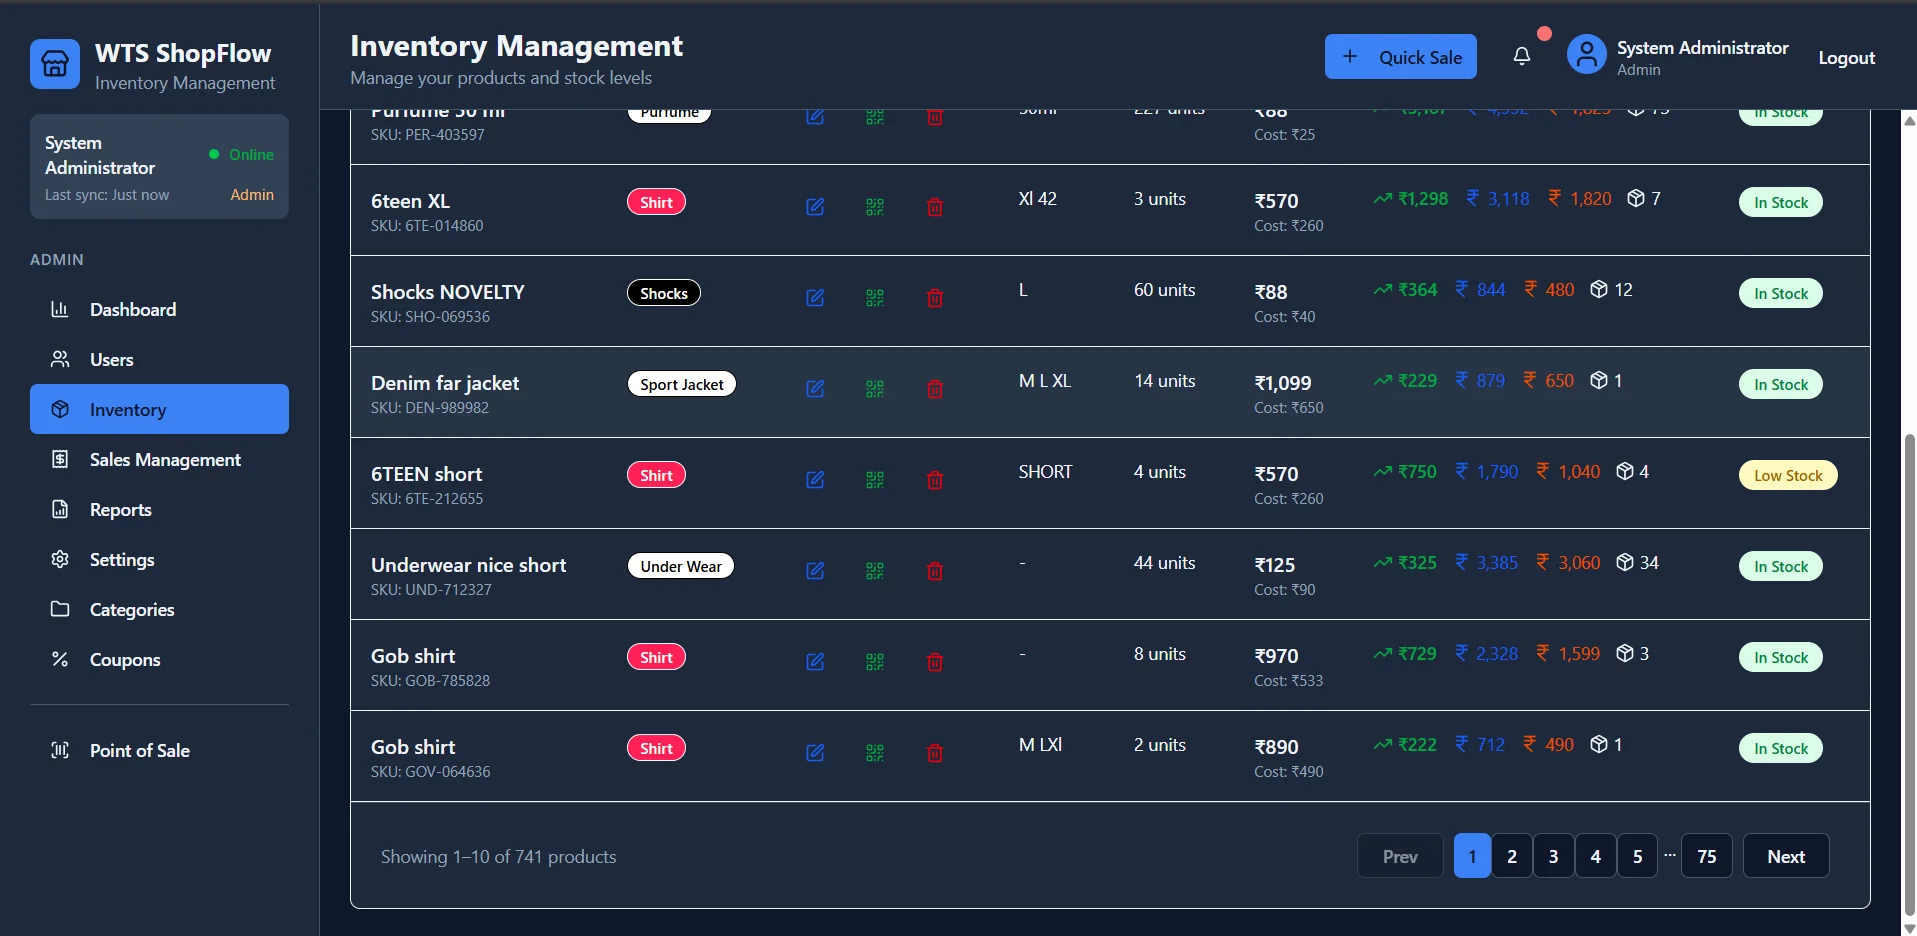Open the Reports page
The image size is (1917, 936).
pos(159,509)
